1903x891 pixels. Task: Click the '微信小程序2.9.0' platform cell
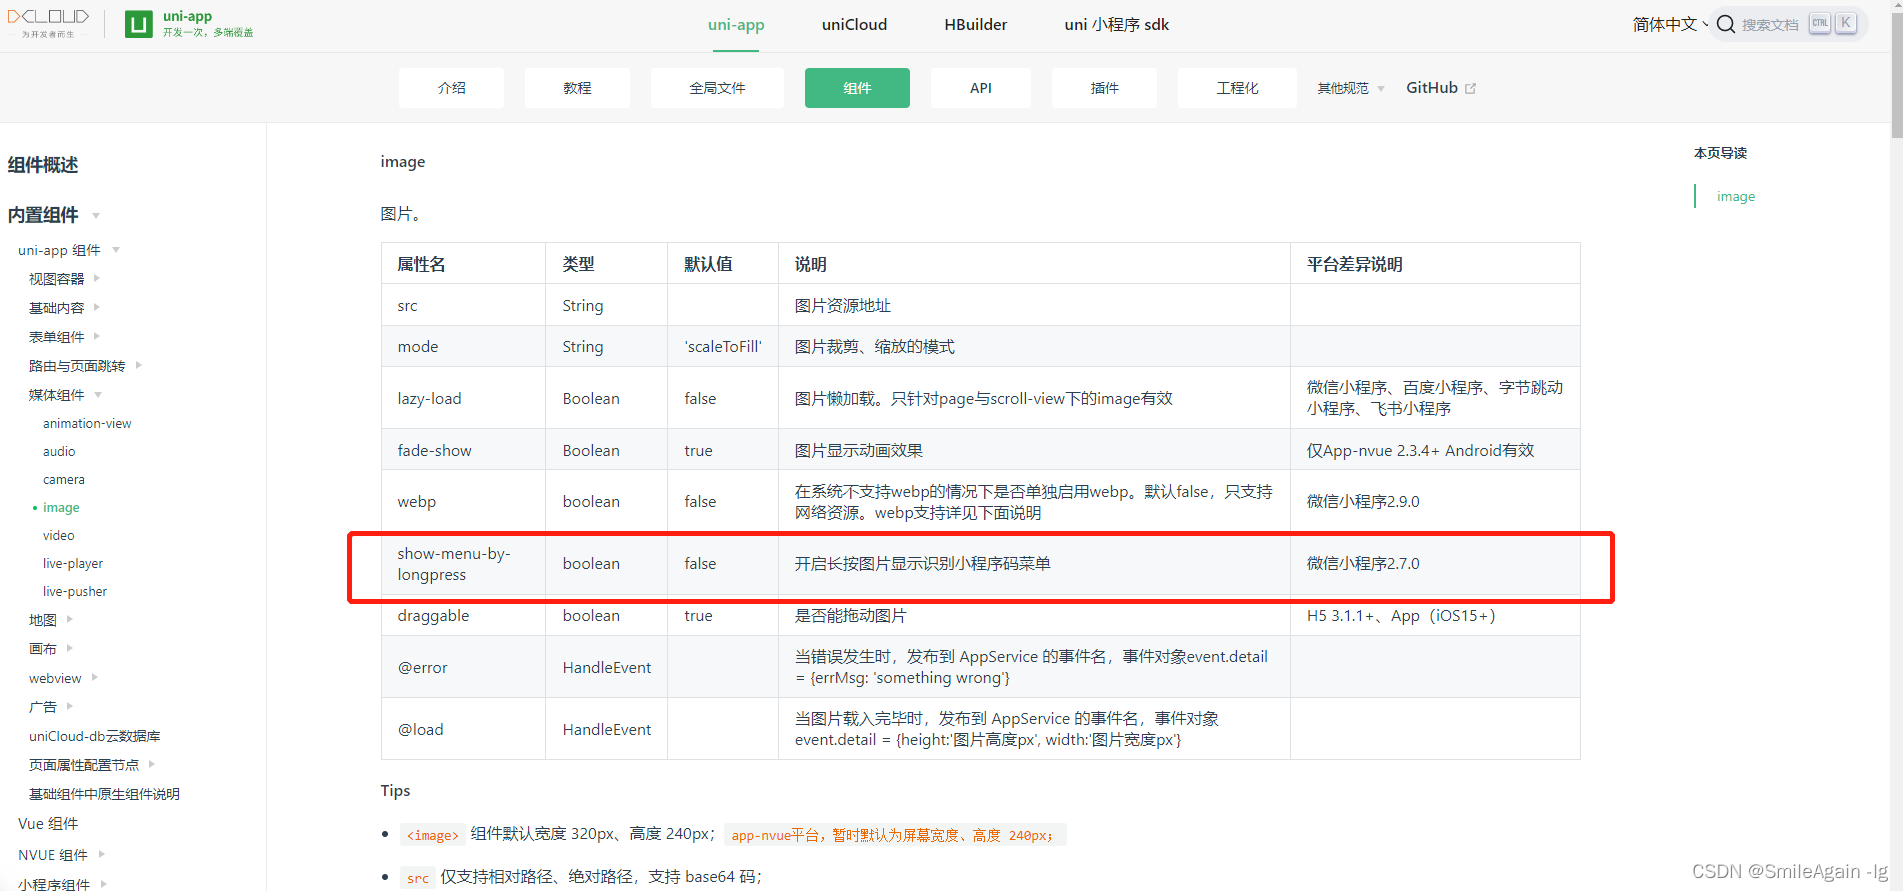1435,502
